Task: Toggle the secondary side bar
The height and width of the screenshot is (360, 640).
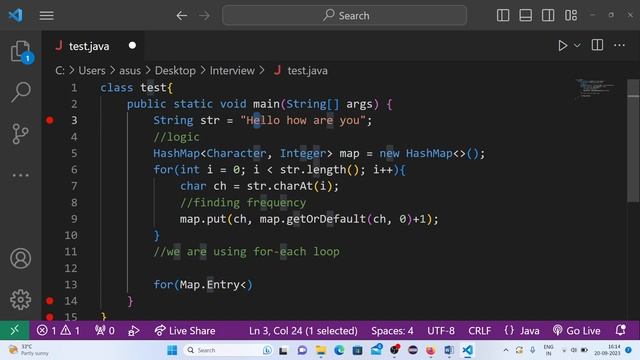Action: (548, 16)
